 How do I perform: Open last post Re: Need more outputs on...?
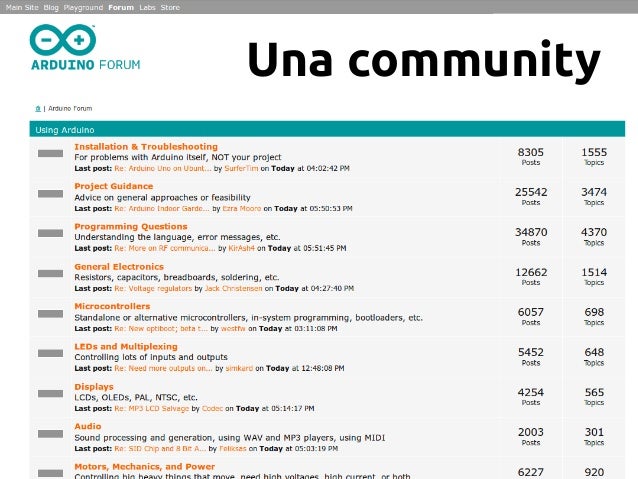163,368
